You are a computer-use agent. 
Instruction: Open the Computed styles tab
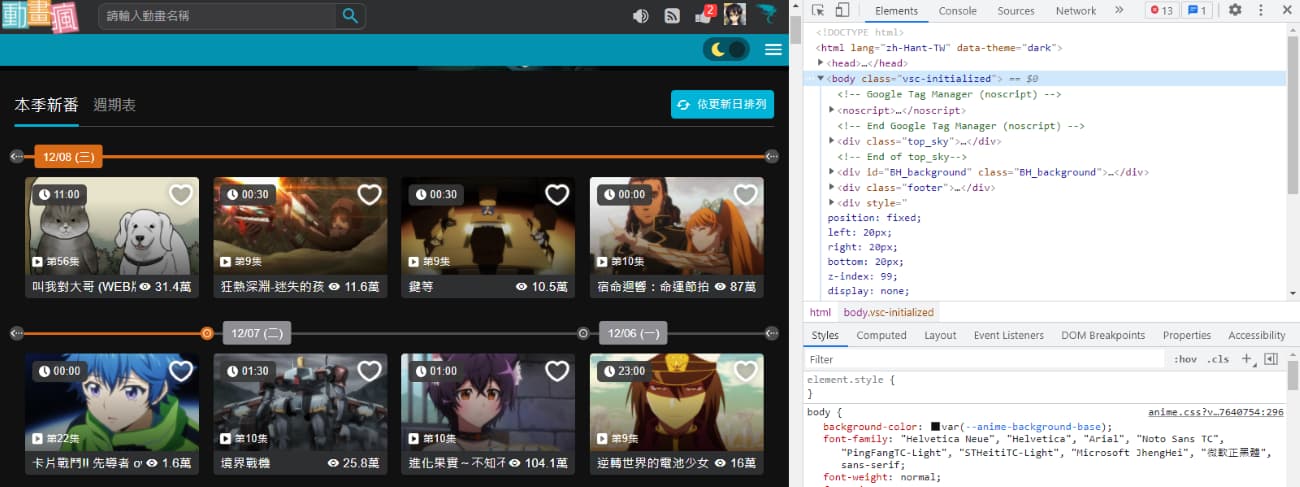pyautogui.click(x=881, y=335)
